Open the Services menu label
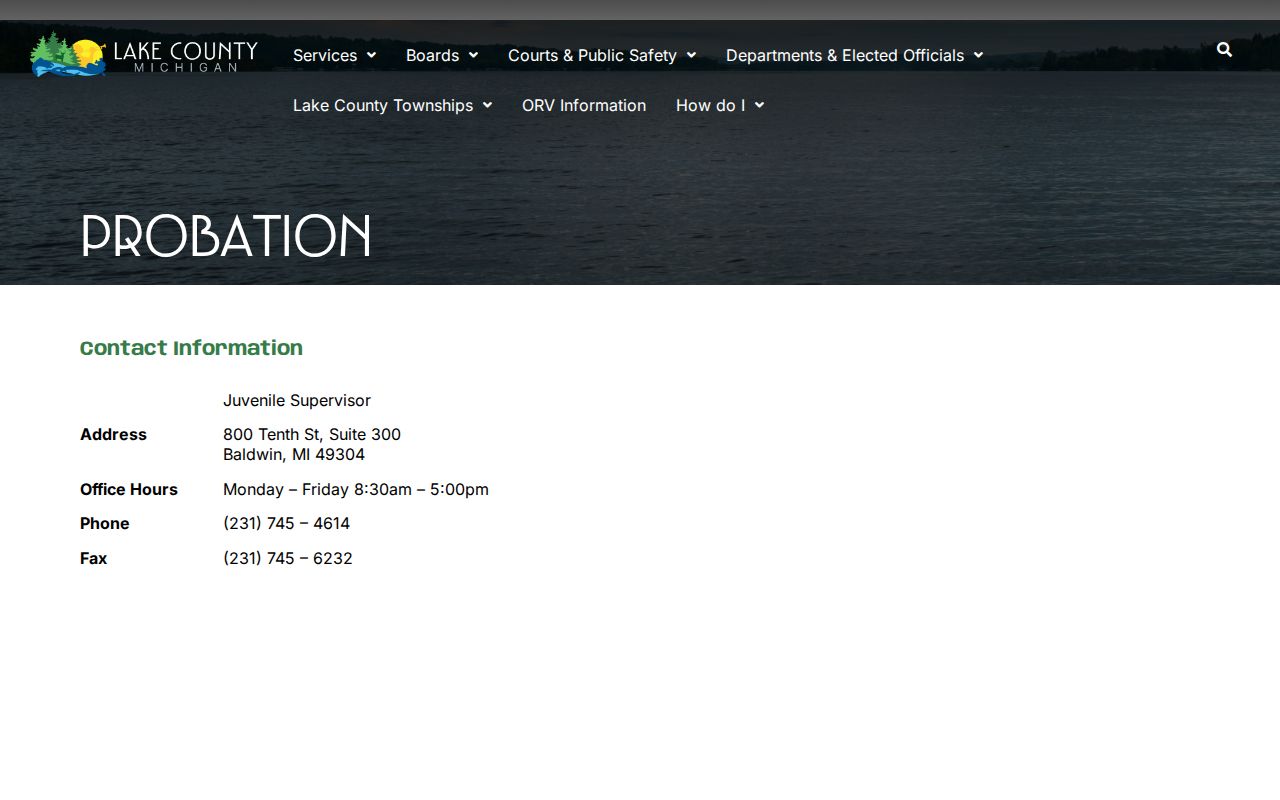The width and height of the screenshot is (1280, 800). tap(325, 55)
